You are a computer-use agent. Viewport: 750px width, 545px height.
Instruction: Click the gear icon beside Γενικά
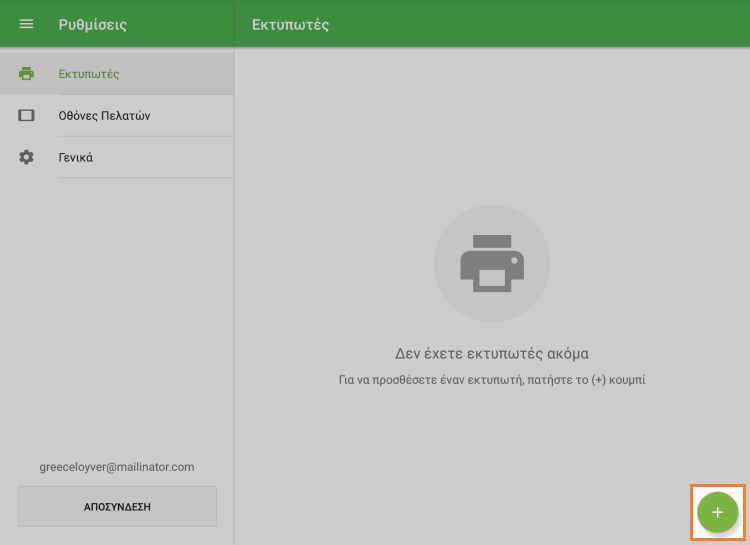click(26, 157)
